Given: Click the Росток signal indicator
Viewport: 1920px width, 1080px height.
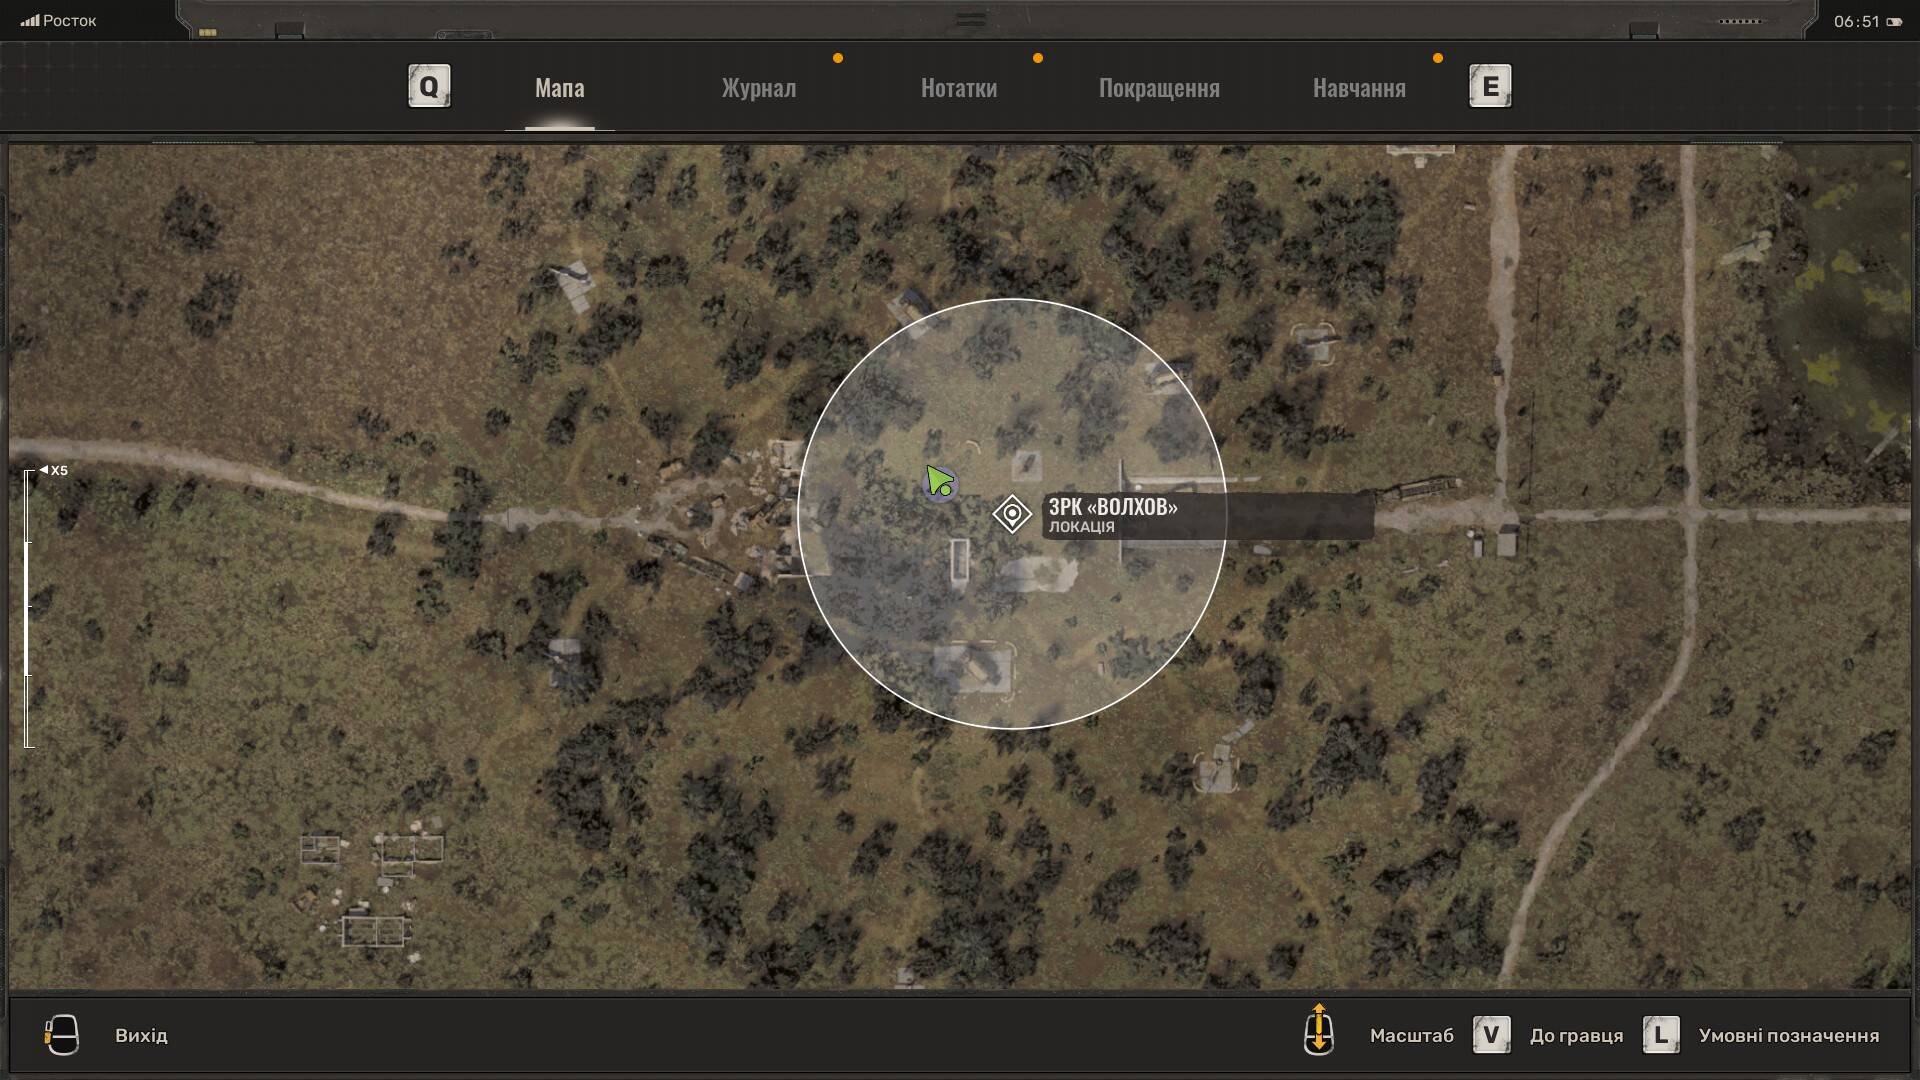Looking at the screenshot, I should [58, 21].
